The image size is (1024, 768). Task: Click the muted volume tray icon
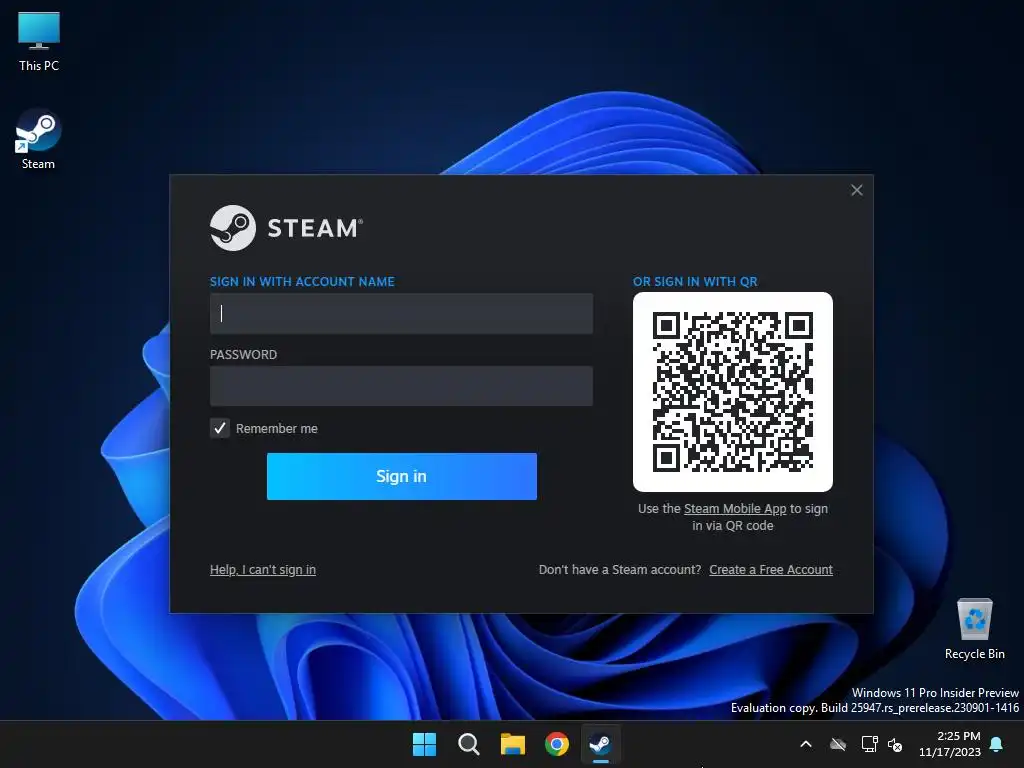(x=895, y=744)
